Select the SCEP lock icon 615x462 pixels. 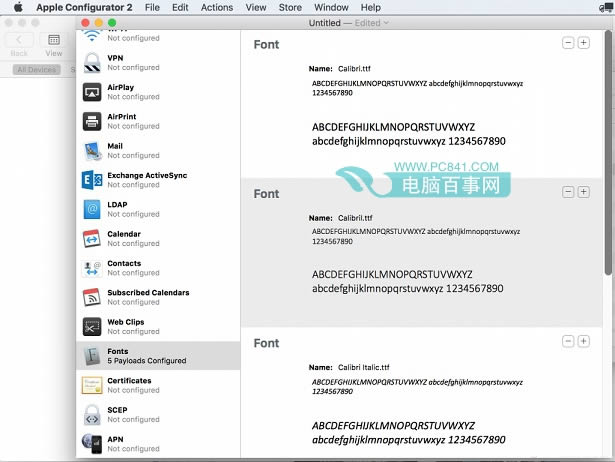[92, 415]
